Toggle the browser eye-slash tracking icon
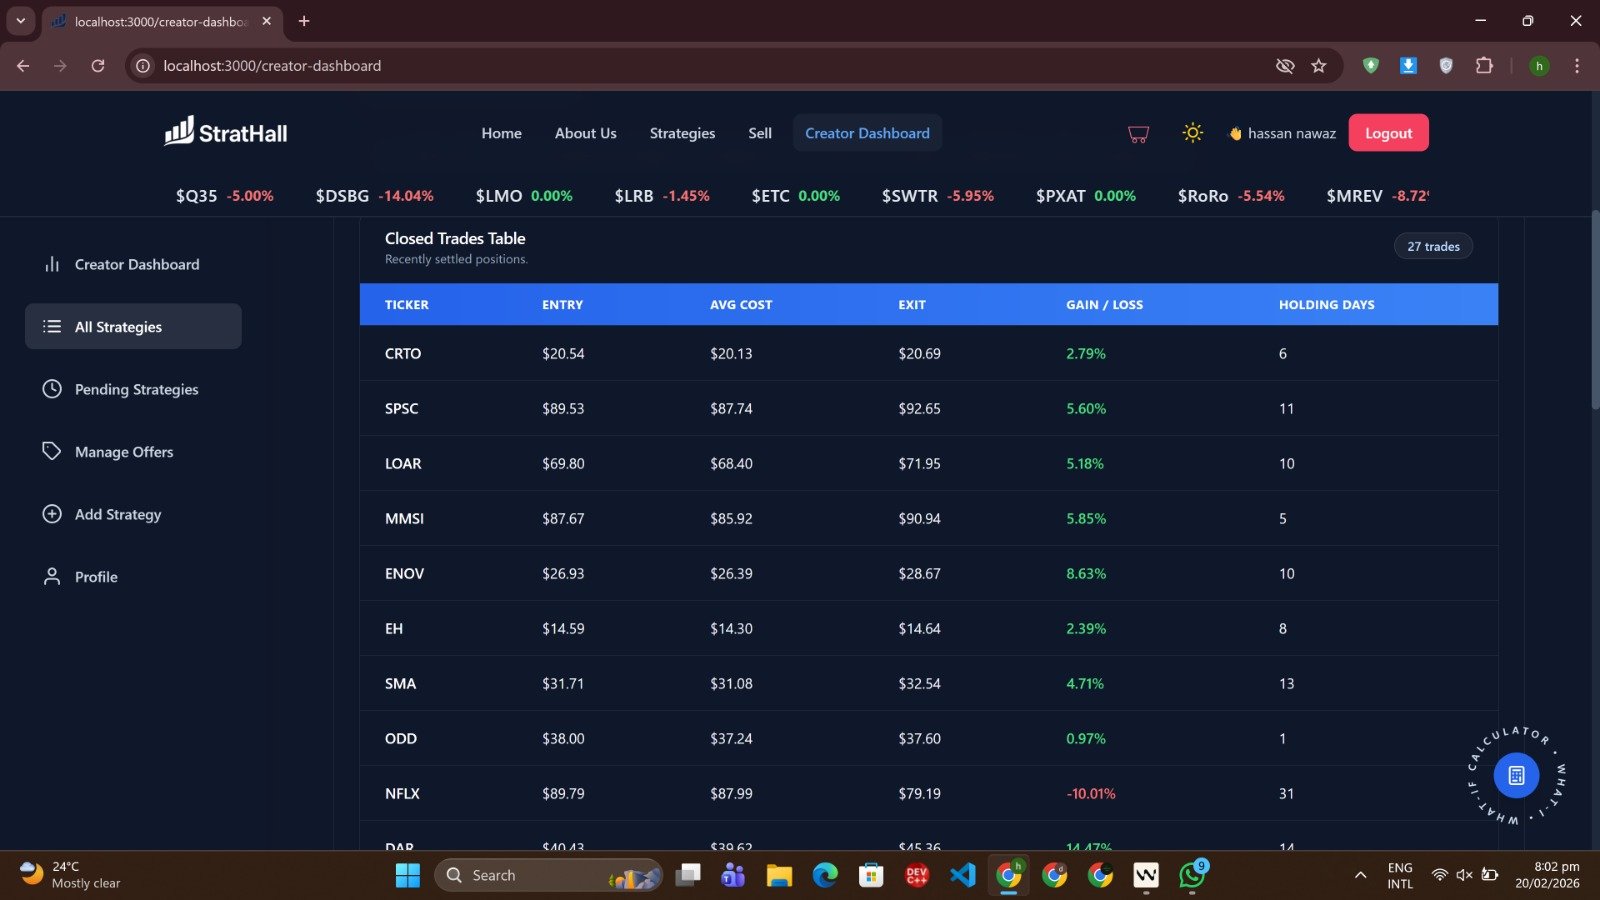Screen dimensions: 1600x900 tap(1285, 66)
